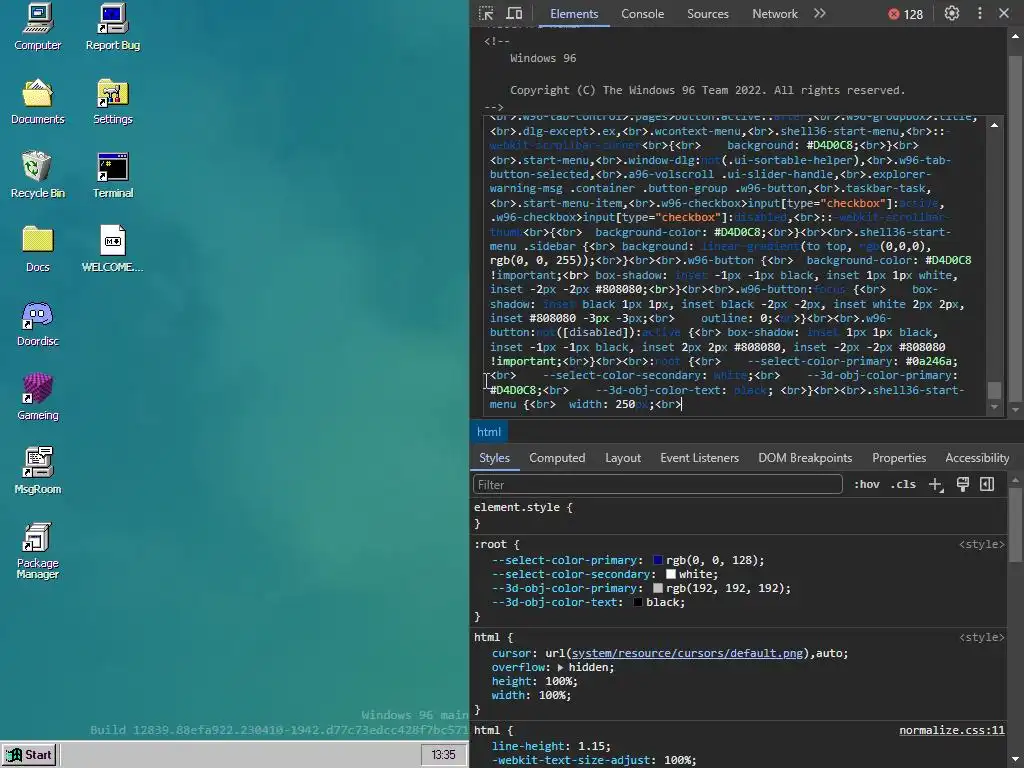Click the 128 errors indicator
This screenshot has width=1024, height=768.
[x=906, y=14]
